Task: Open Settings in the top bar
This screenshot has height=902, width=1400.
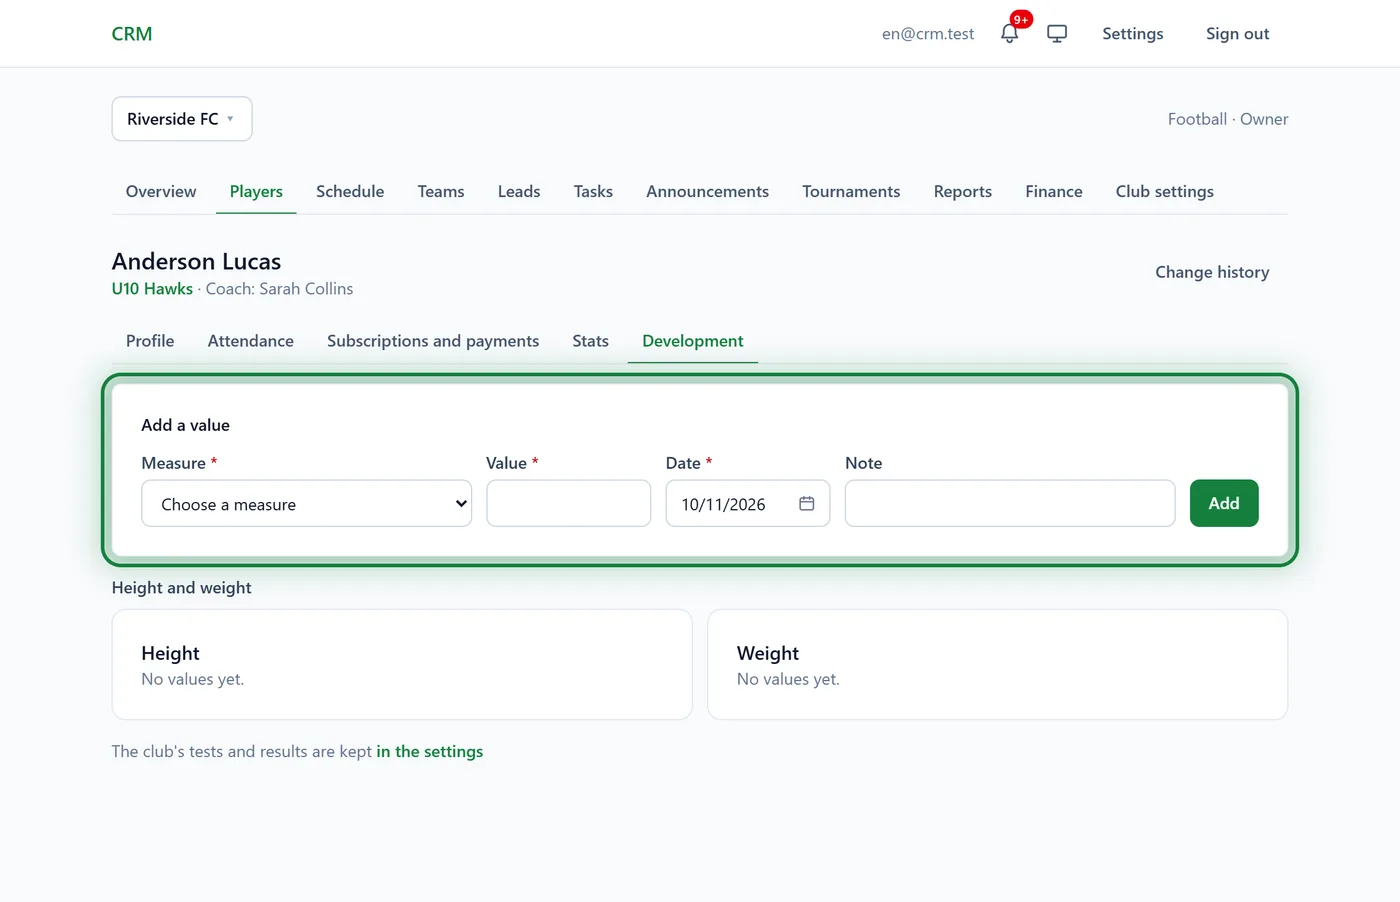Action: pyautogui.click(x=1133, y=34)
